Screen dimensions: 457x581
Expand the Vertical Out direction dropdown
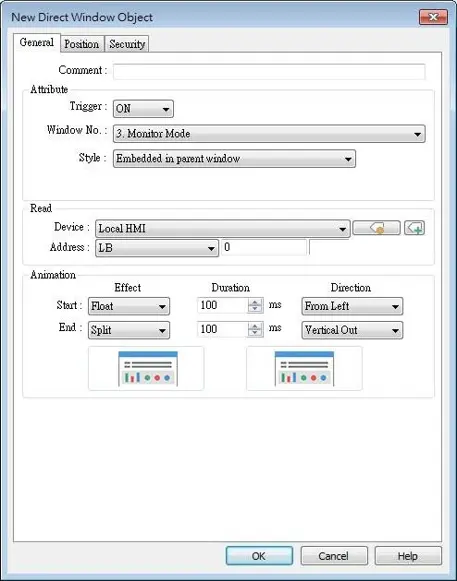tap(352, 330)
